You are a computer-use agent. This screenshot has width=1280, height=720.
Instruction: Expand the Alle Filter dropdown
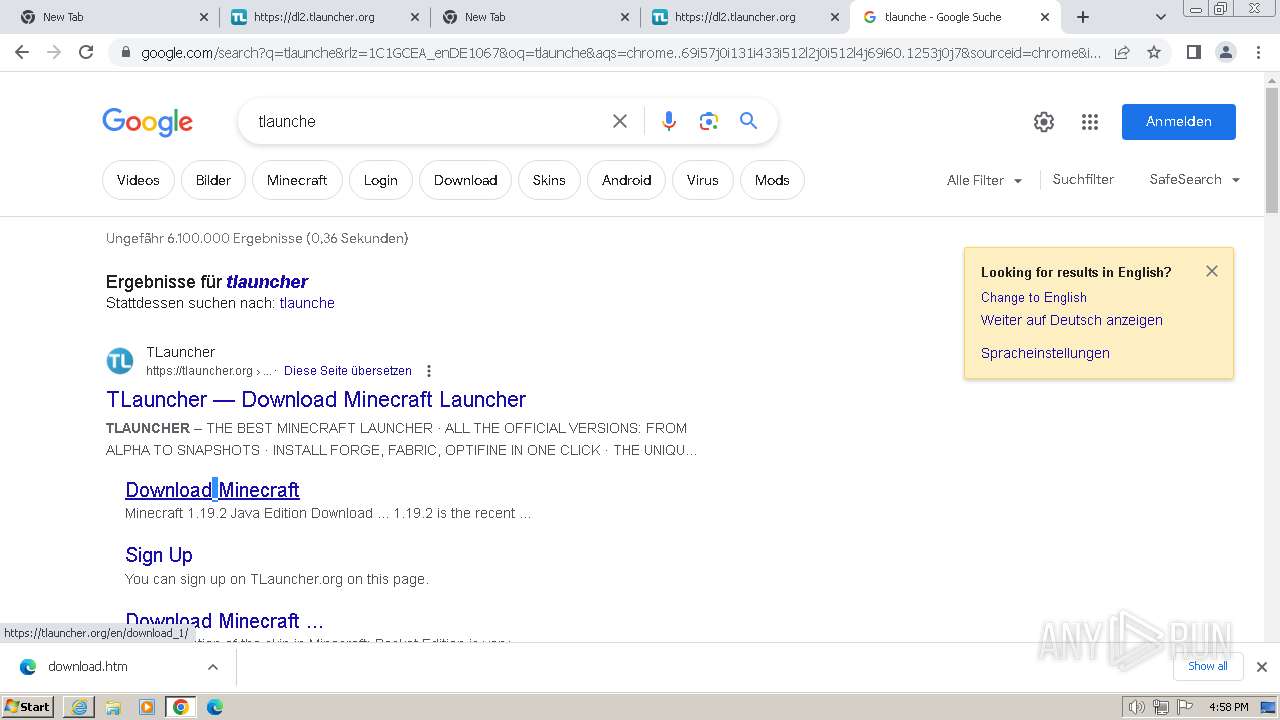(985, 180)
